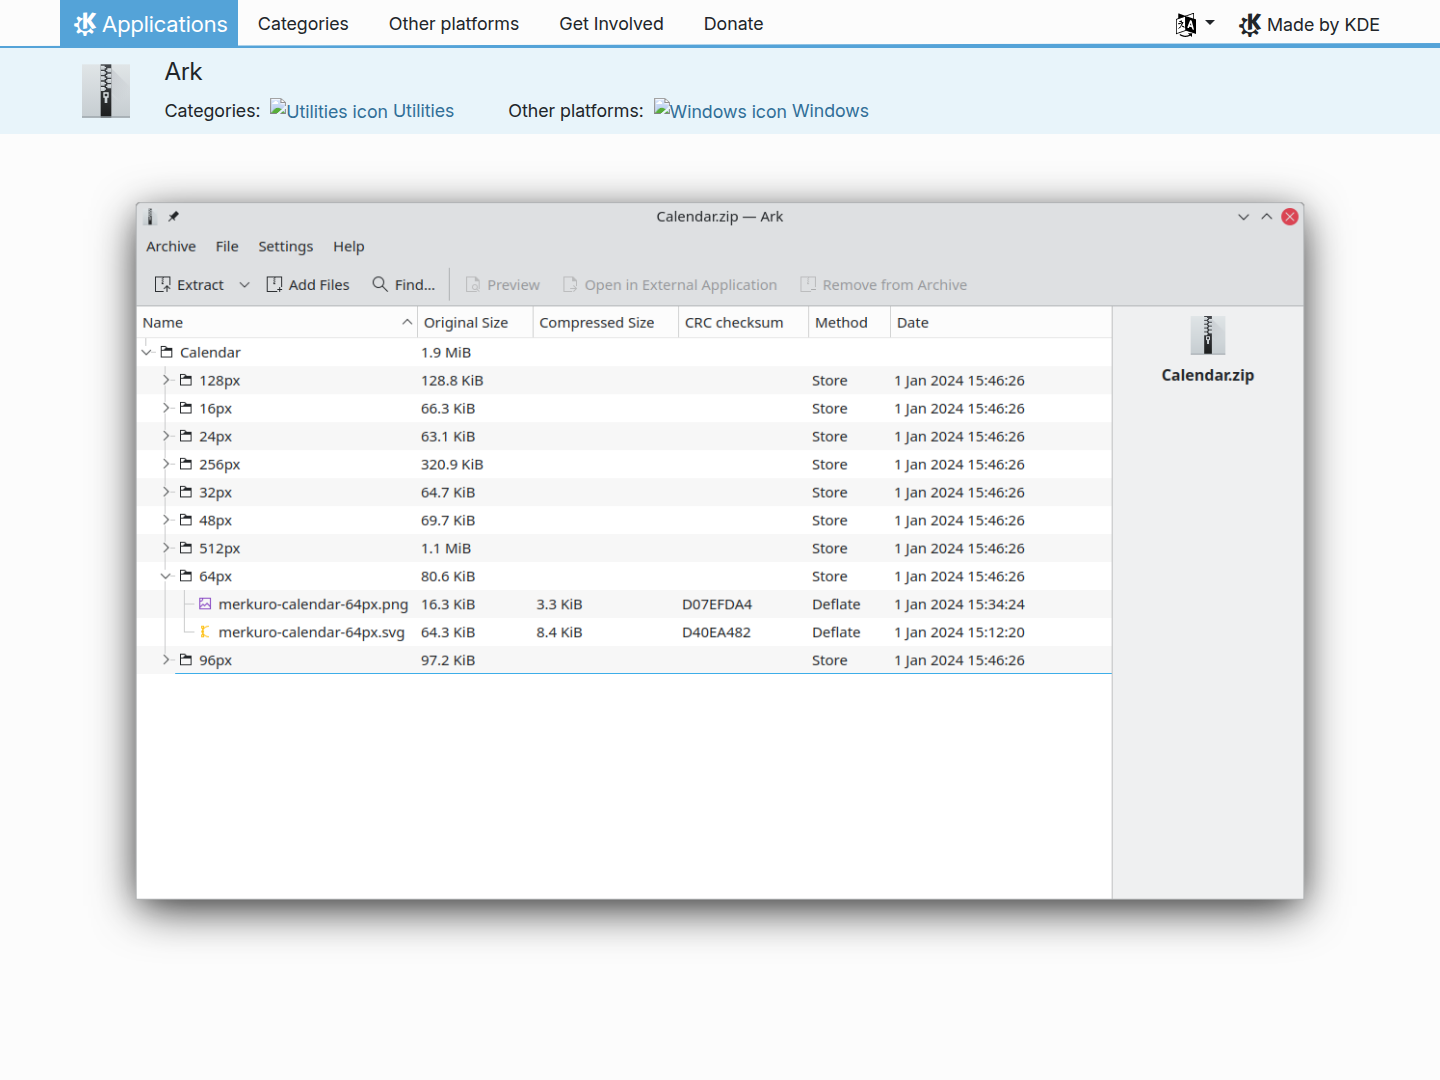Sort by the Name column header
This screenshot has width=1440, height=1080.
coord(277,323)
